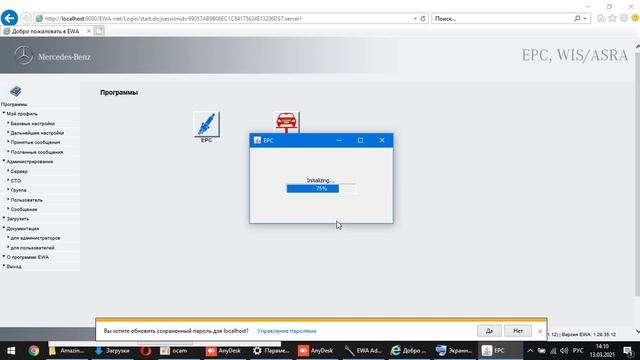Open the taskbar clock and date
Screen dimensions: 640x360
pos(602,351)
